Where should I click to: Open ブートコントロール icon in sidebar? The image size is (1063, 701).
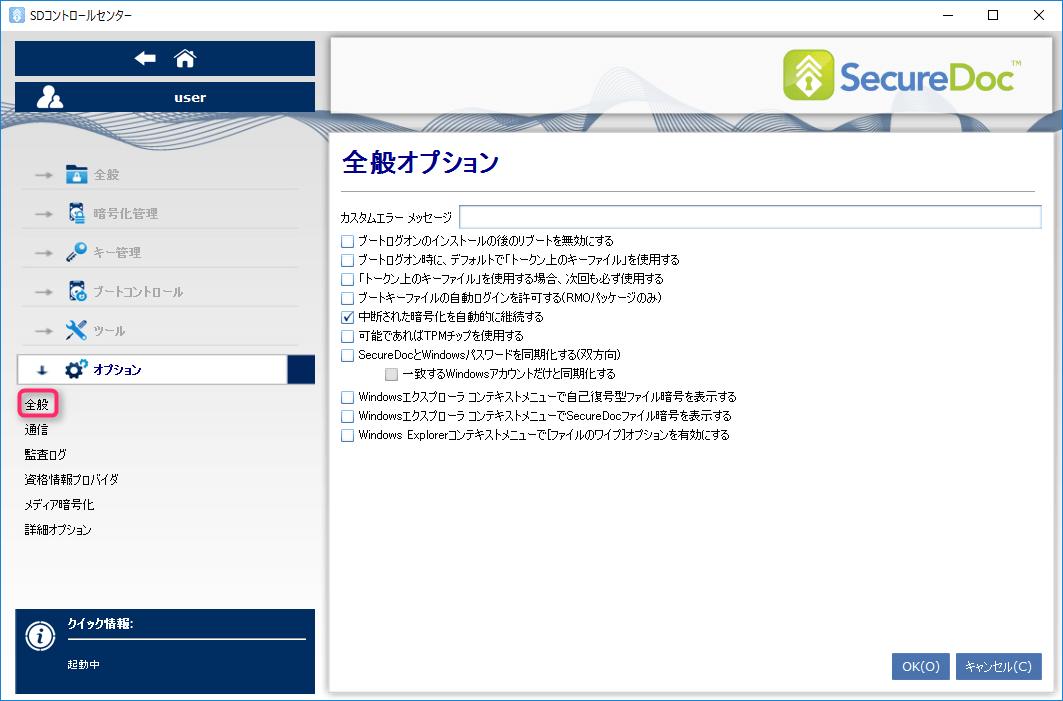77,291
